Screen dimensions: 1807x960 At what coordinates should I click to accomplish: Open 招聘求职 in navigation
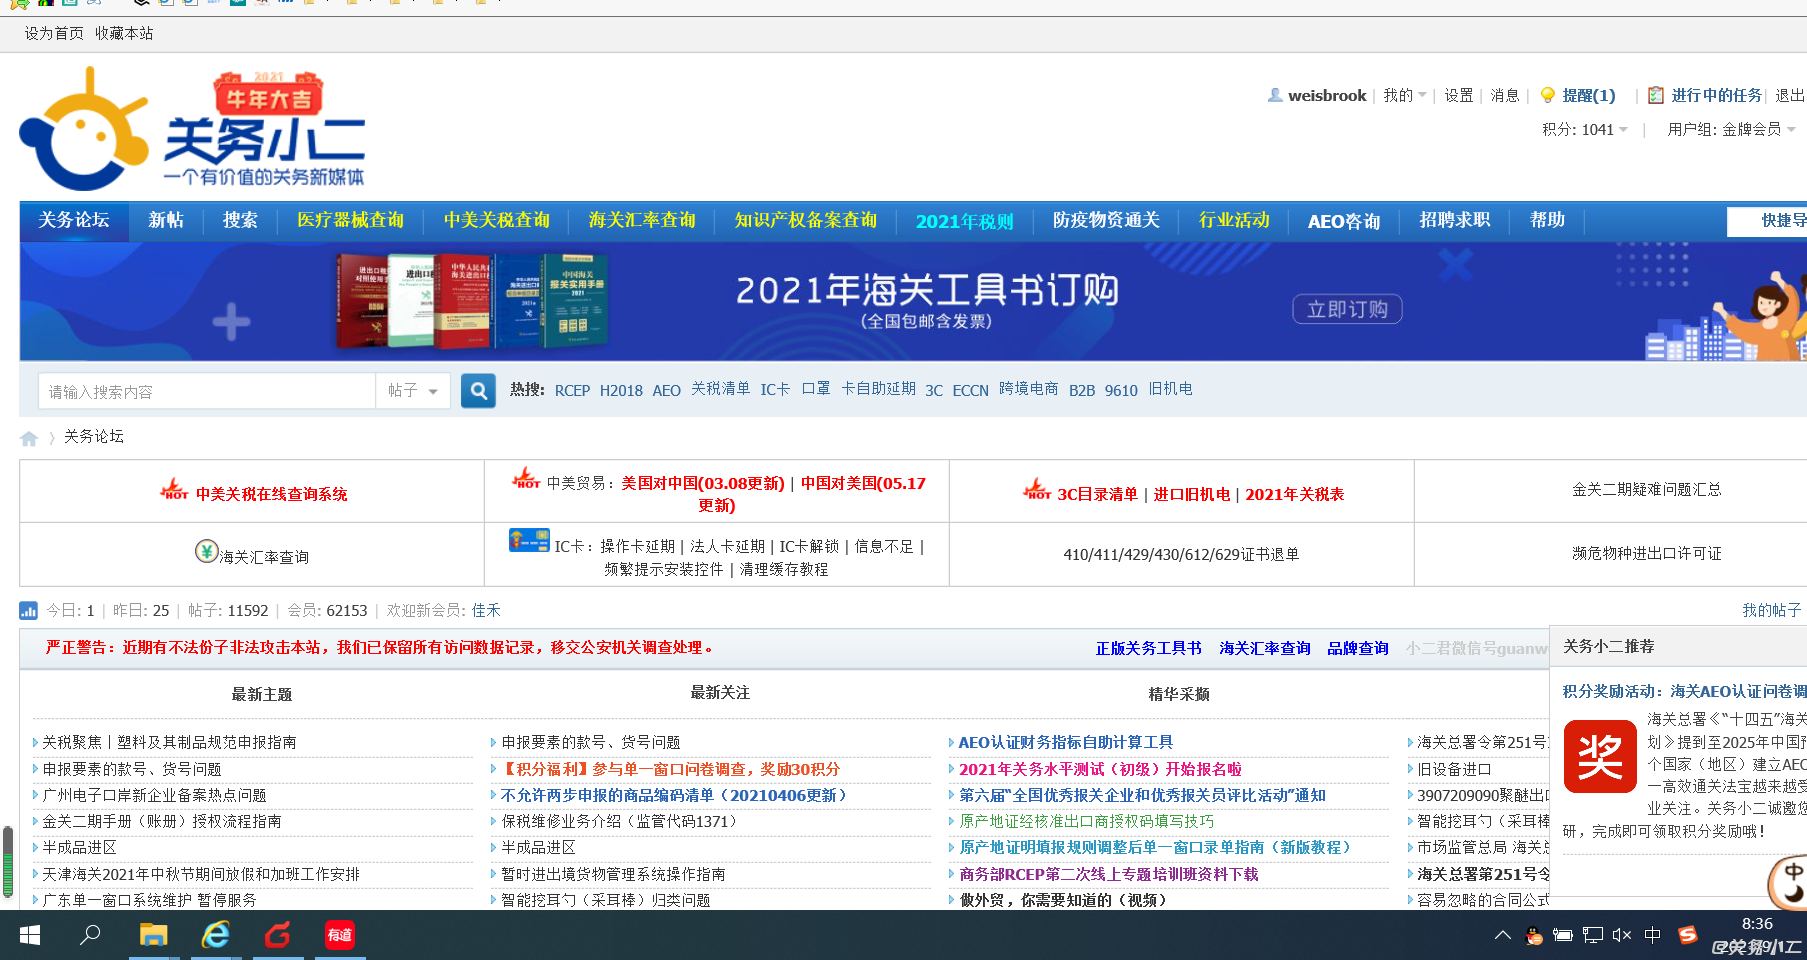pos(1455,220)
